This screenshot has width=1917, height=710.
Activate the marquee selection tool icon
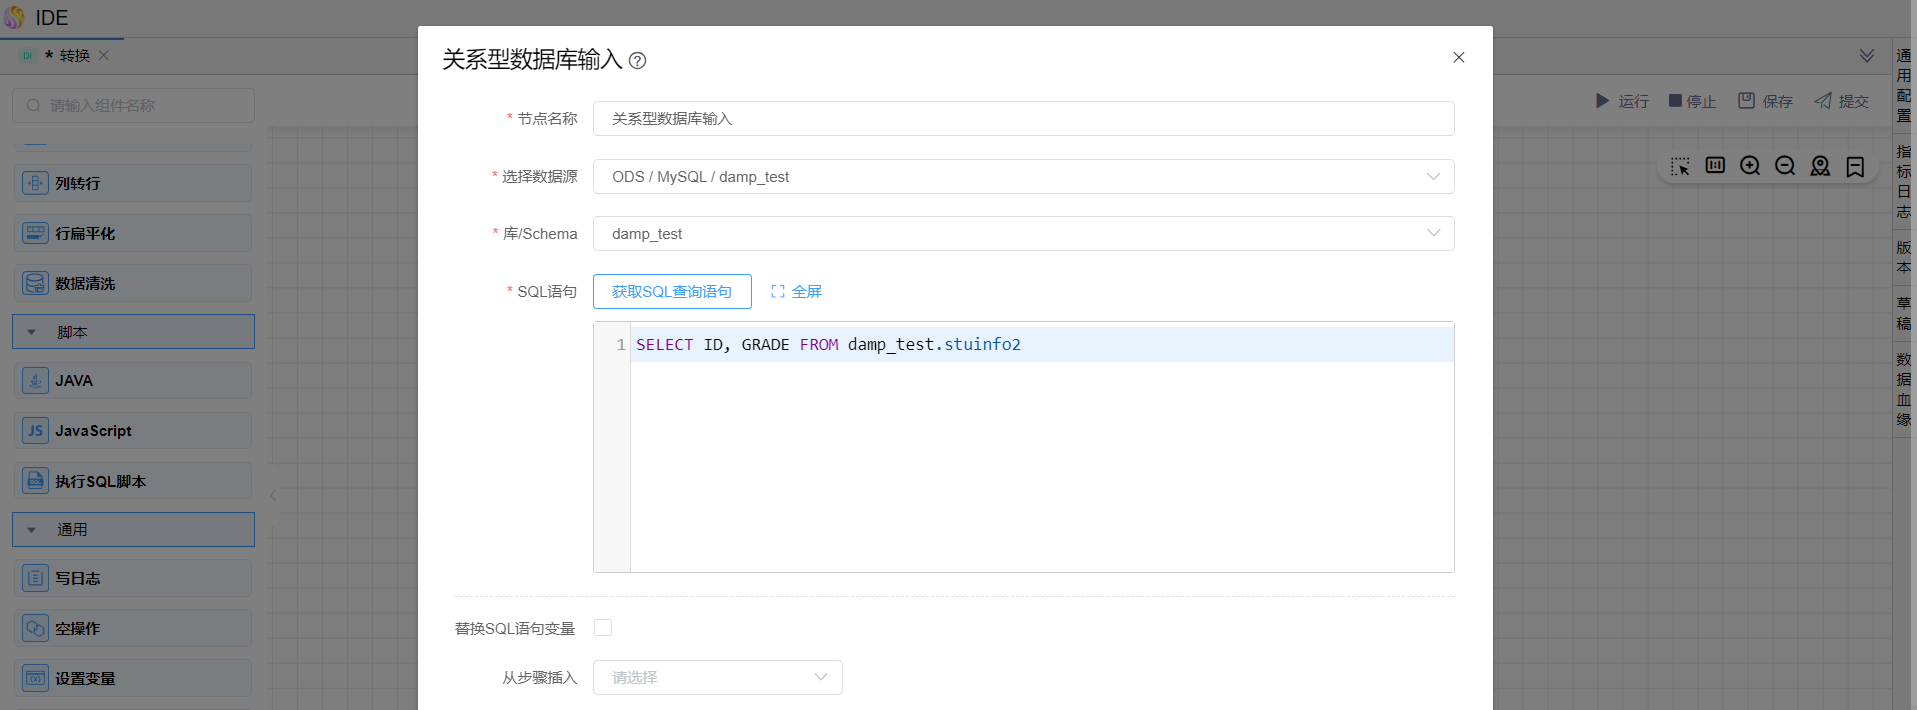pyautogui.click(x=1680, y=166)
